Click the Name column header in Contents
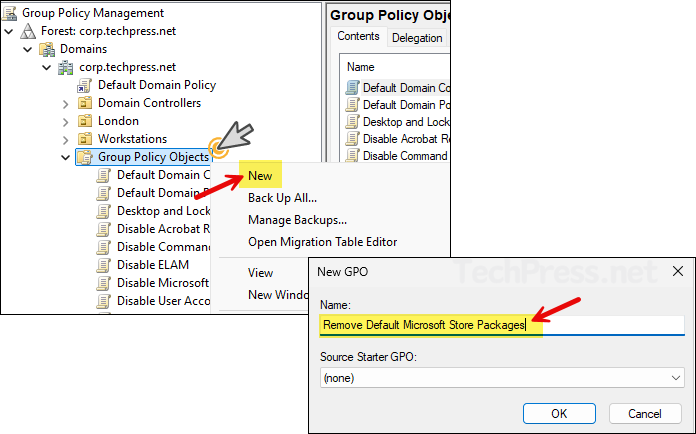The image size is (696, 434). [360, 67]
